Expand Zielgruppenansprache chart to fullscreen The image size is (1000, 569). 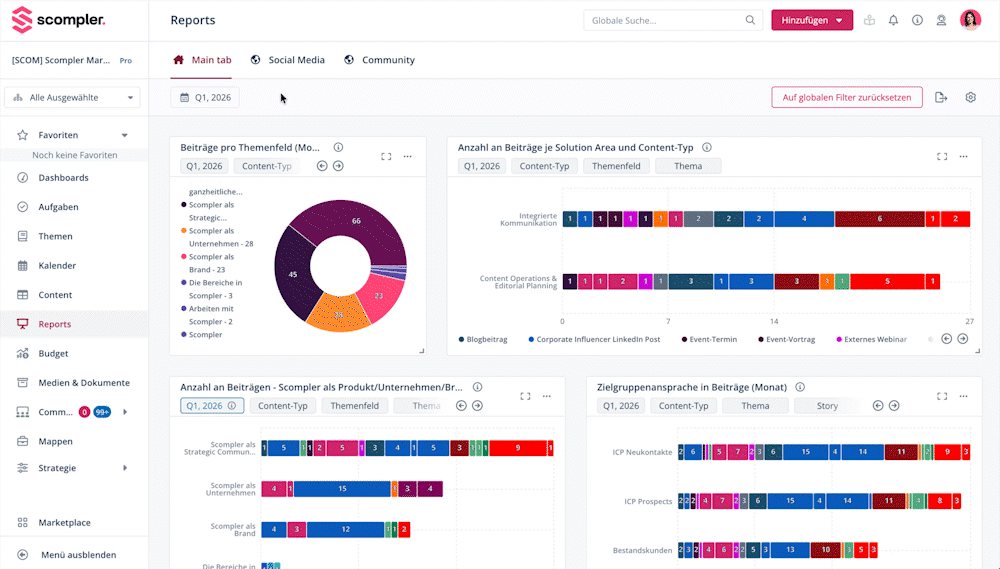[942, 396]
